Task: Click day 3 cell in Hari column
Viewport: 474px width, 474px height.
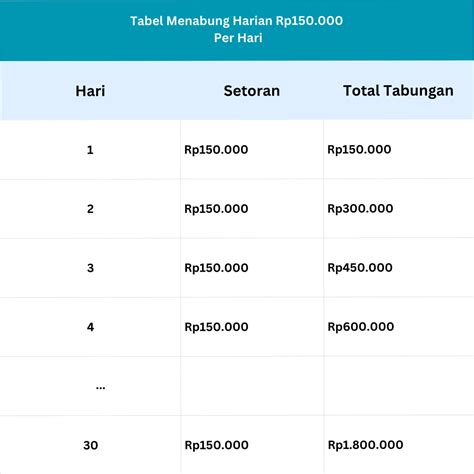Action: click(90, 268)
